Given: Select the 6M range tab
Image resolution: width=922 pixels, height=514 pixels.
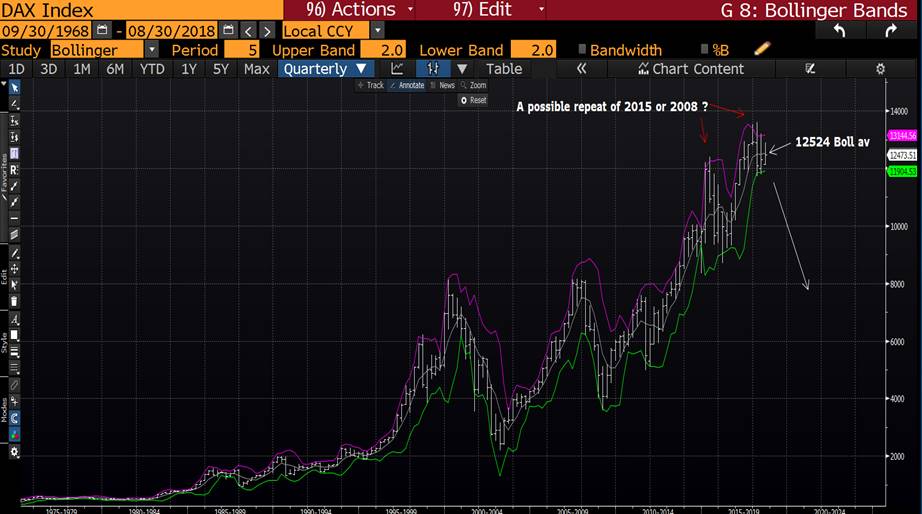Looking at the screenshot, I should point(115,69).
